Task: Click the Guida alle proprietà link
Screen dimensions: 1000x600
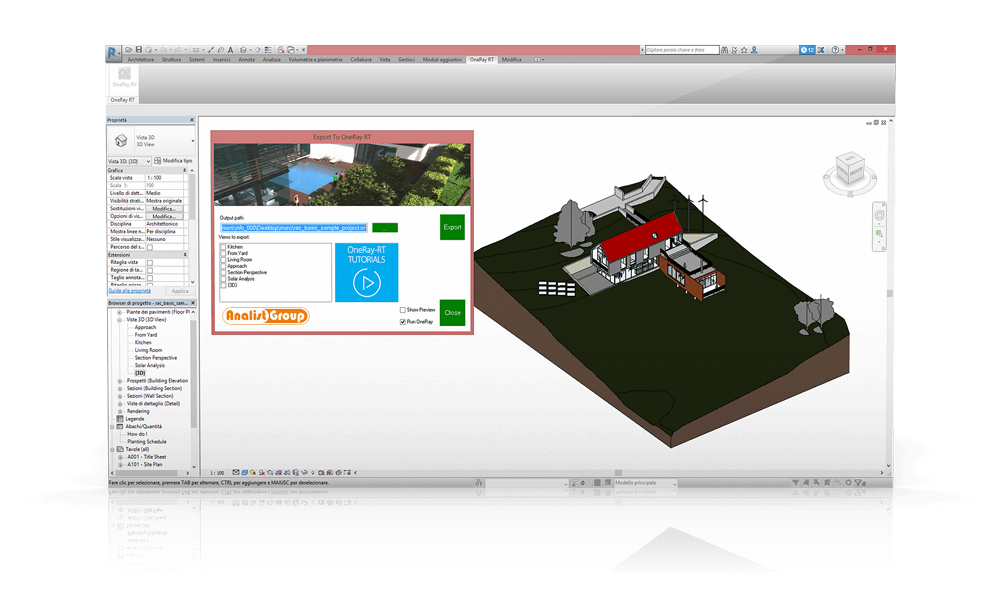Action: pos(129,290)
